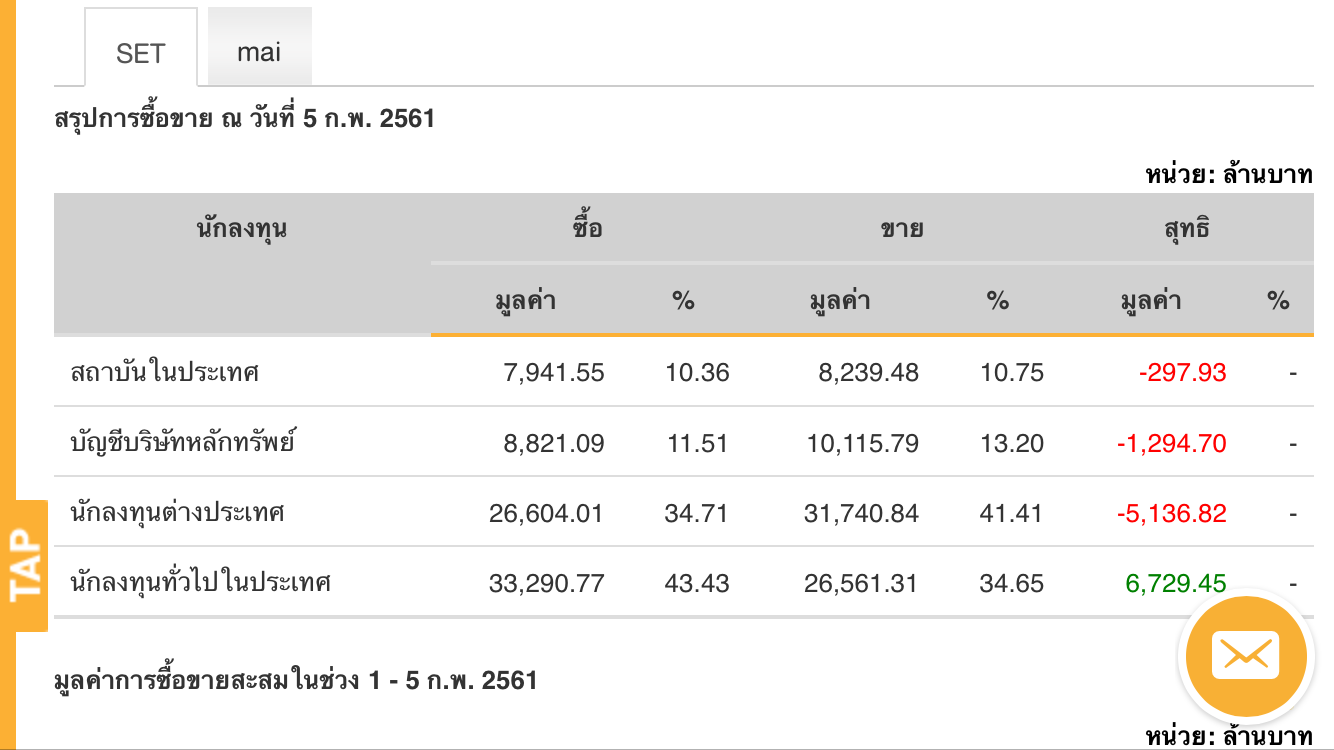
Task: Click the buy value 33,290.77
Action: 547,583
